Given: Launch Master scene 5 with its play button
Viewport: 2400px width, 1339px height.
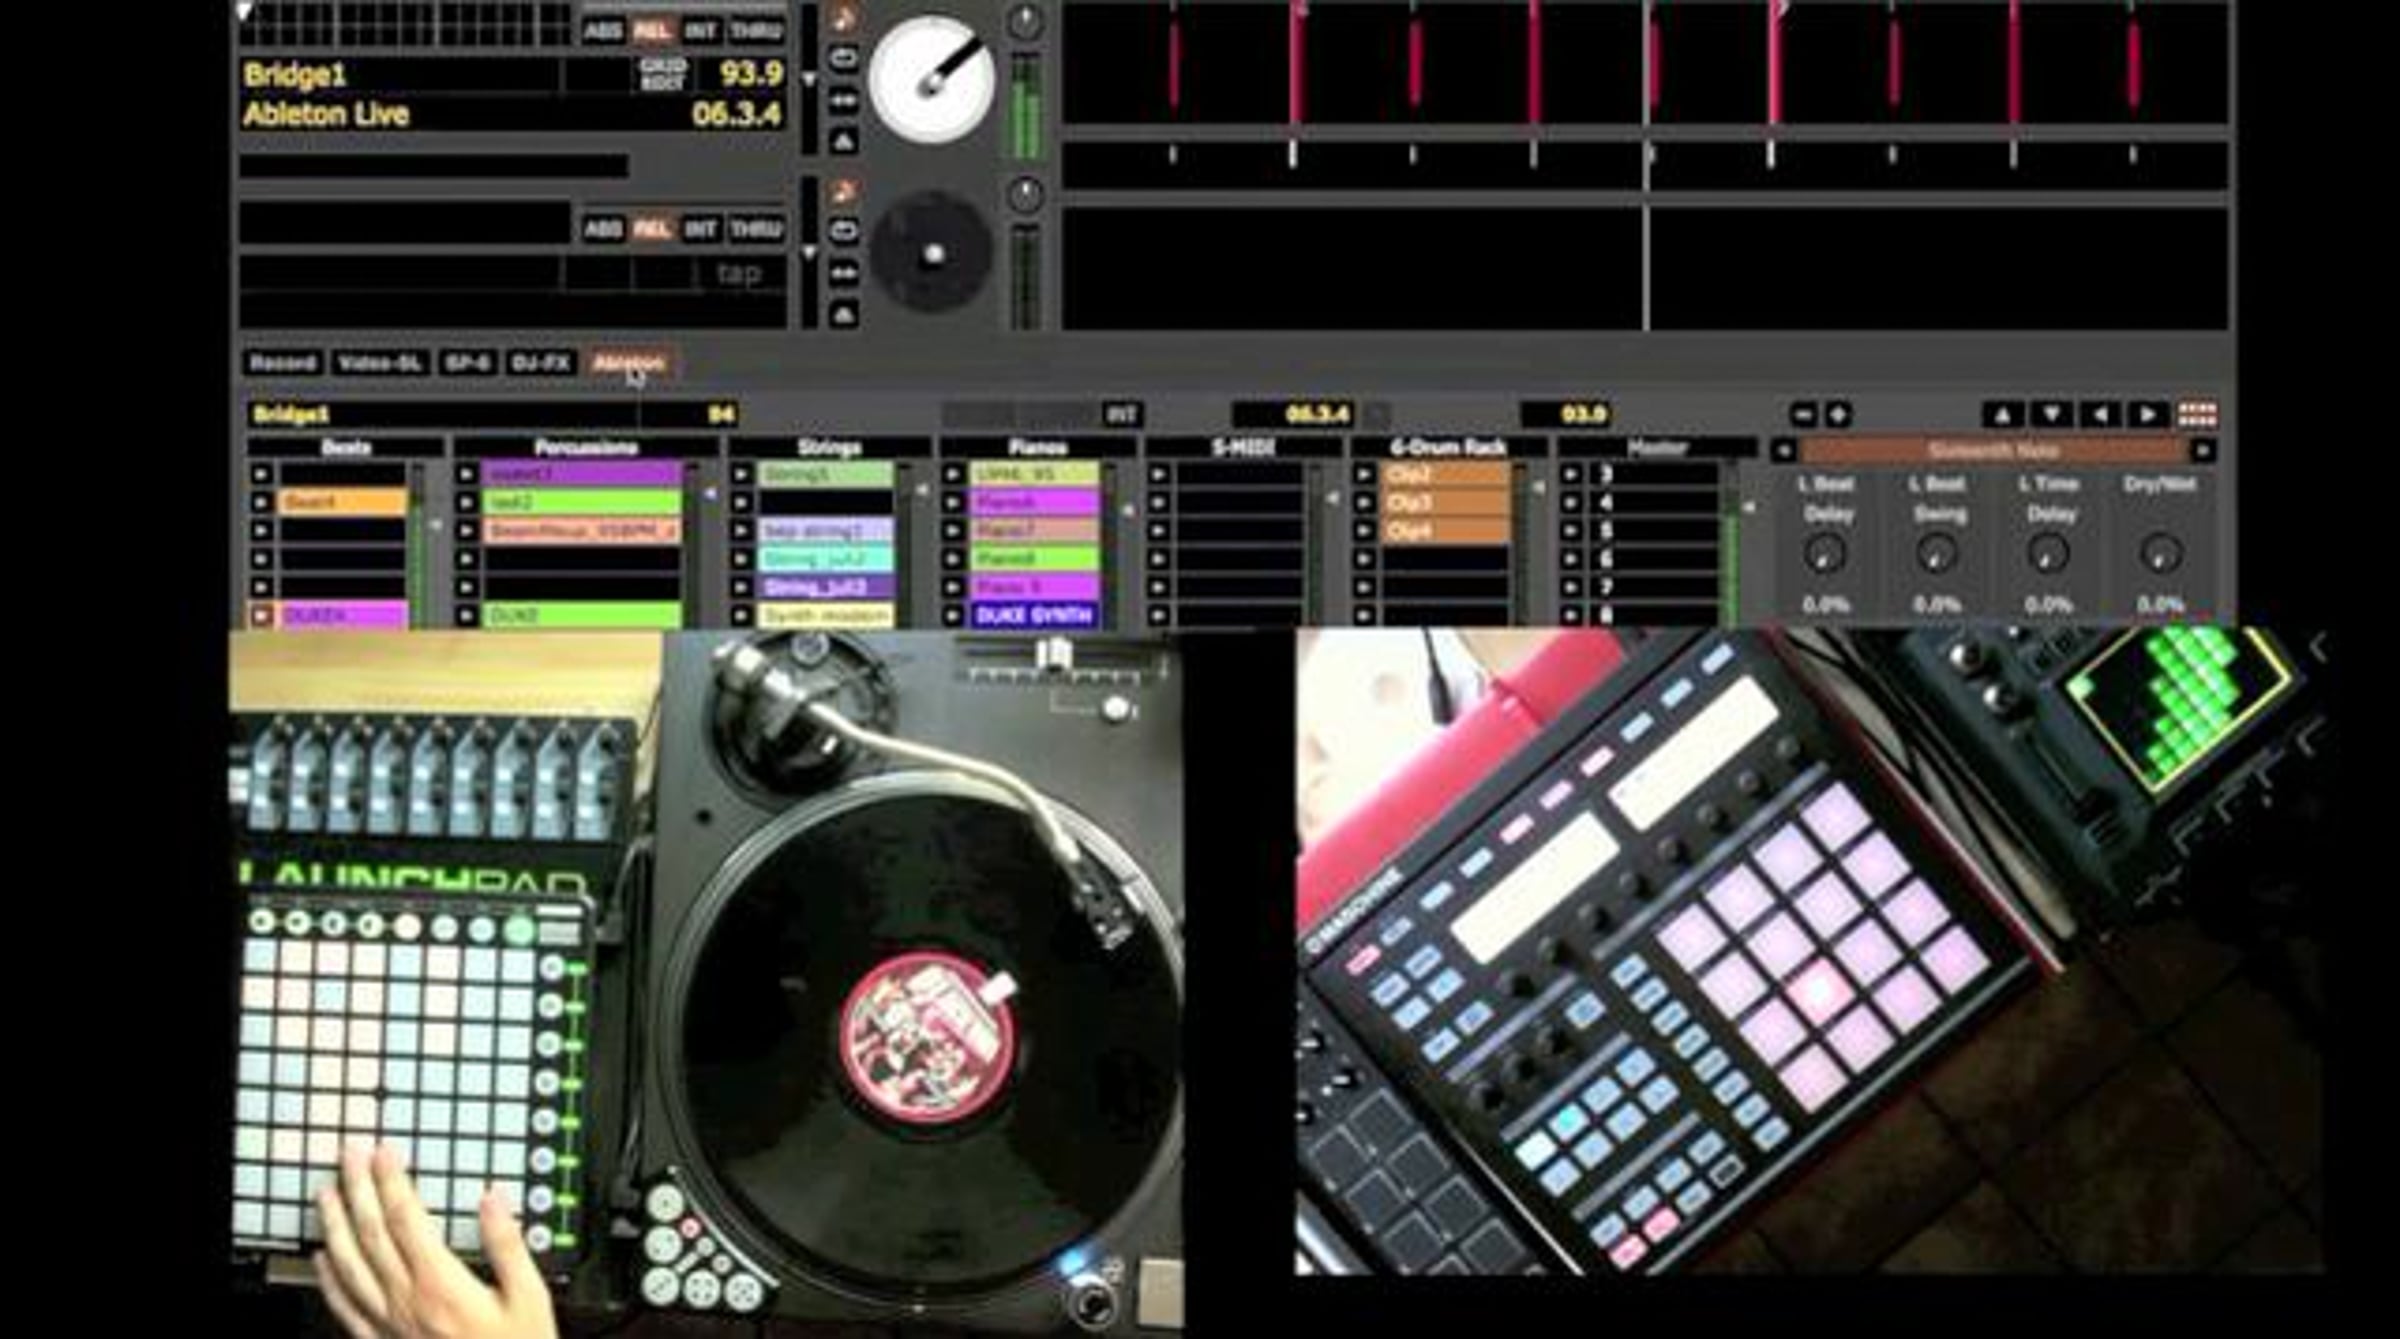Looking at the screenshot, I should [1571, 531].
